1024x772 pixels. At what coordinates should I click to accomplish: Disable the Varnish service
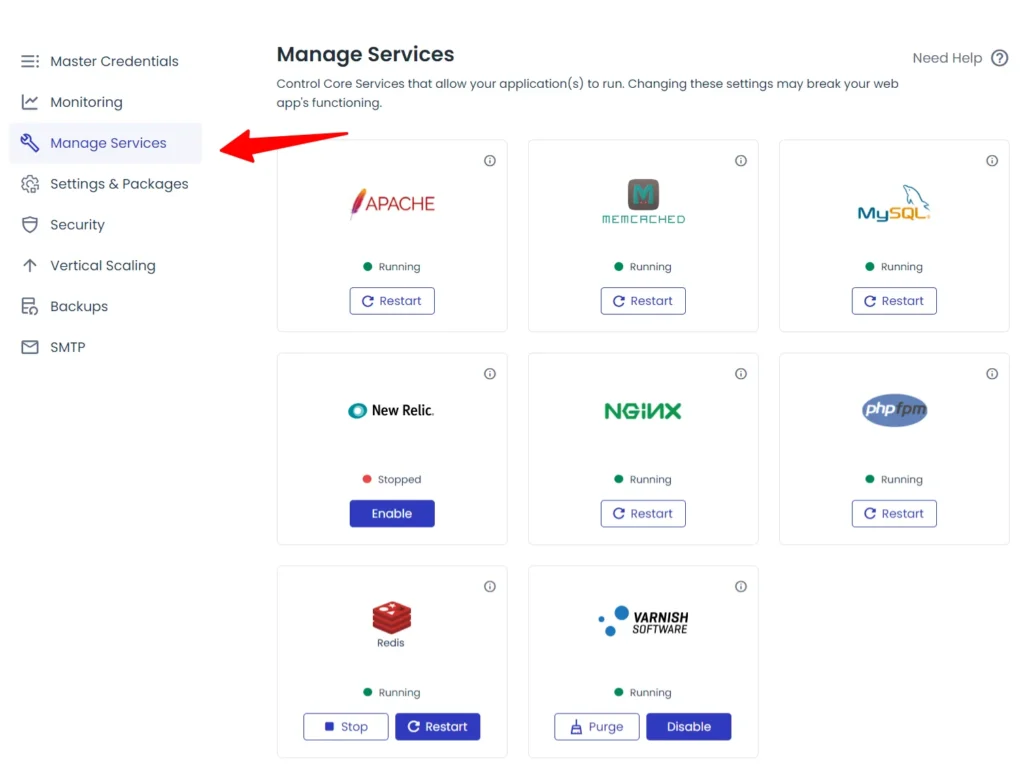[688, 726]
